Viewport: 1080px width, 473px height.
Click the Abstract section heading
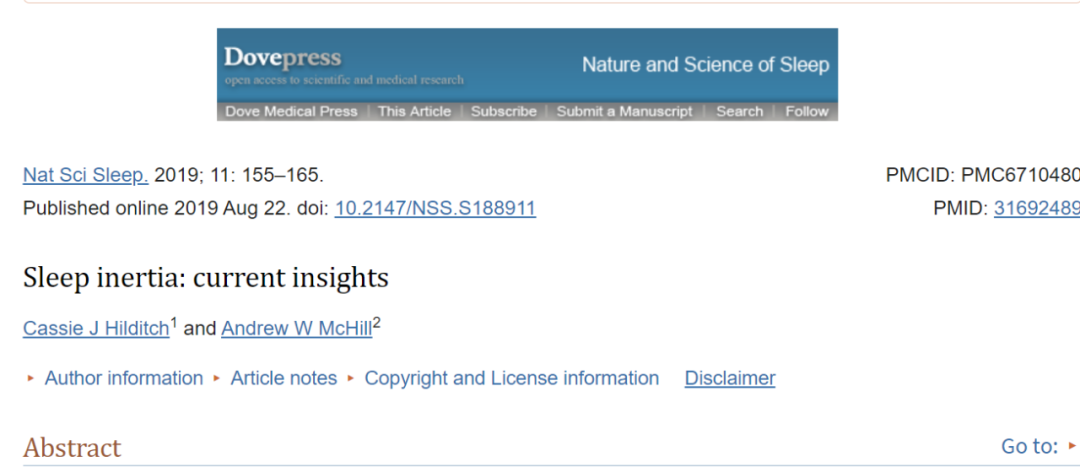click(72, 448)
